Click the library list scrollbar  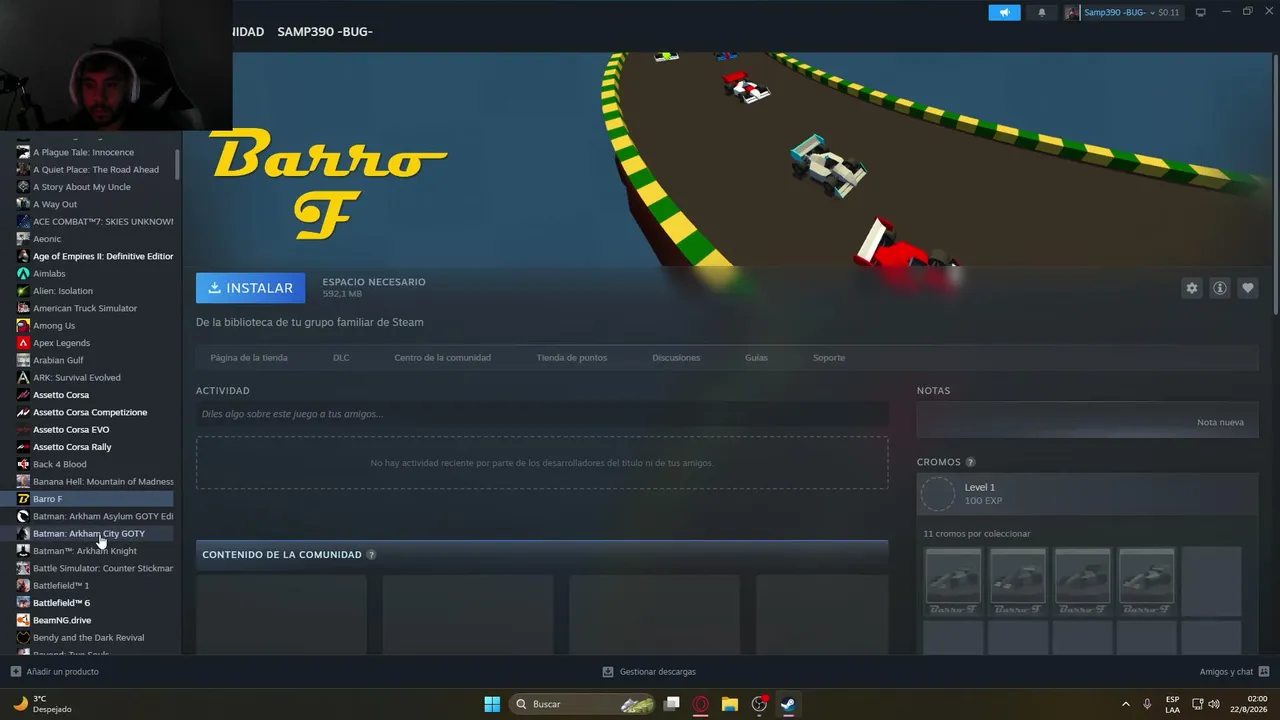(x=178, y=165)
